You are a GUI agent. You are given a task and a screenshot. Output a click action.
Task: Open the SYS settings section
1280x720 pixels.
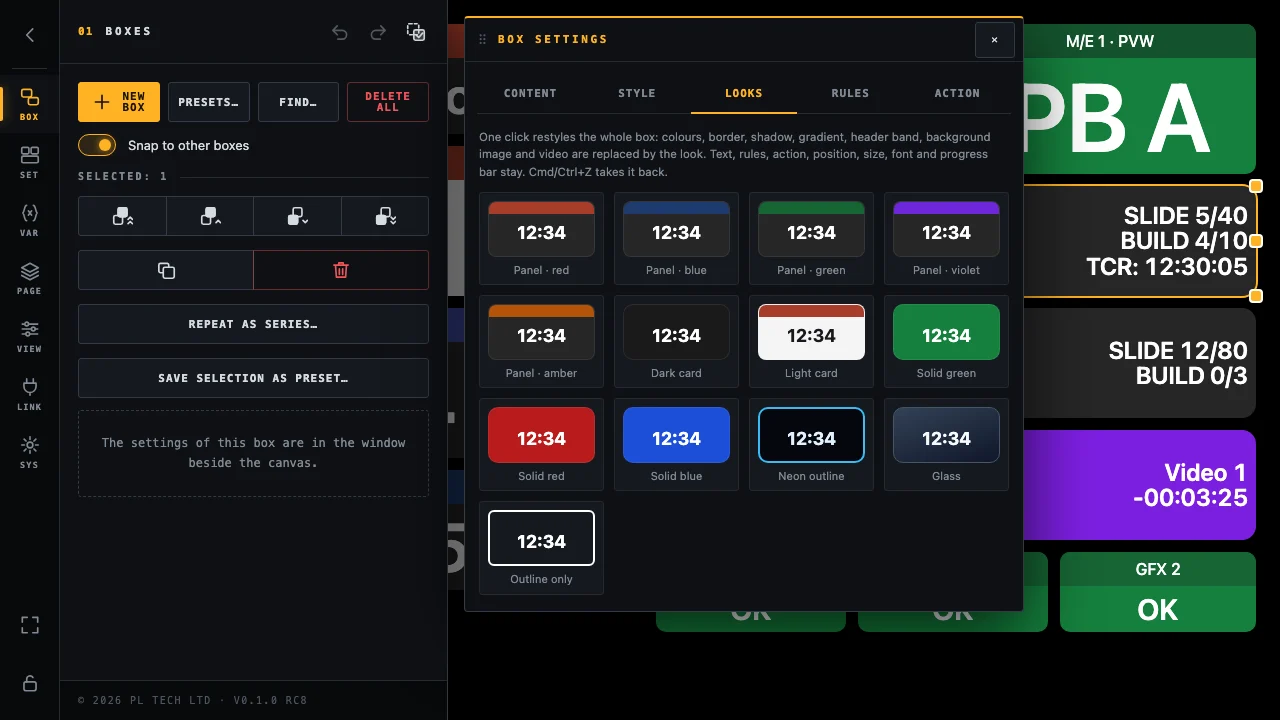click(x=30, y=452)
